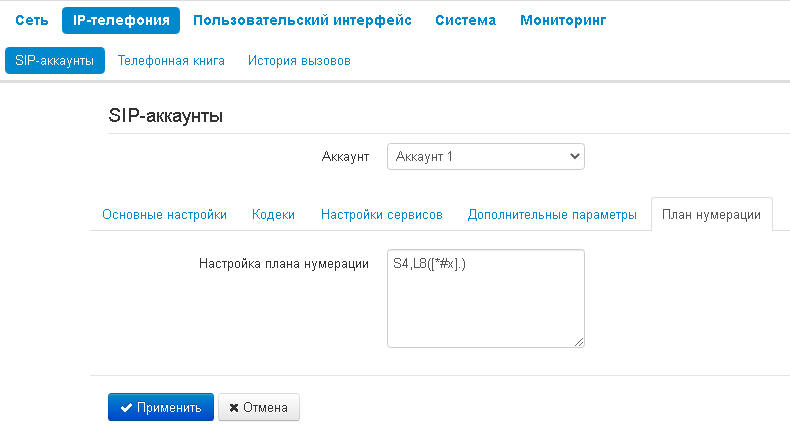The height and width of the screenshot is (427, 790).
Task: Go to Пользовательский интерфейс menu
Action: 302,20
